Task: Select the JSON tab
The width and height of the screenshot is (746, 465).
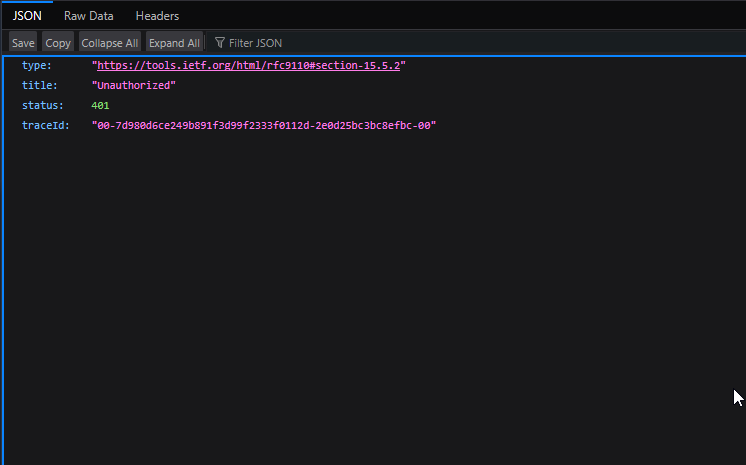Action: click(27, 16)
